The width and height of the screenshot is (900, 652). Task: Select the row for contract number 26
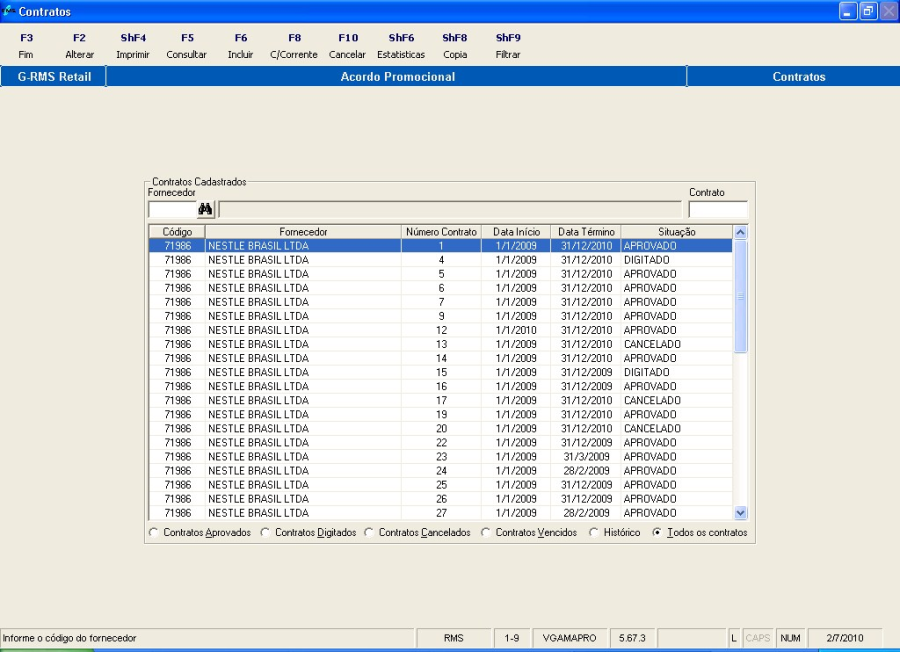click(441, 499)
